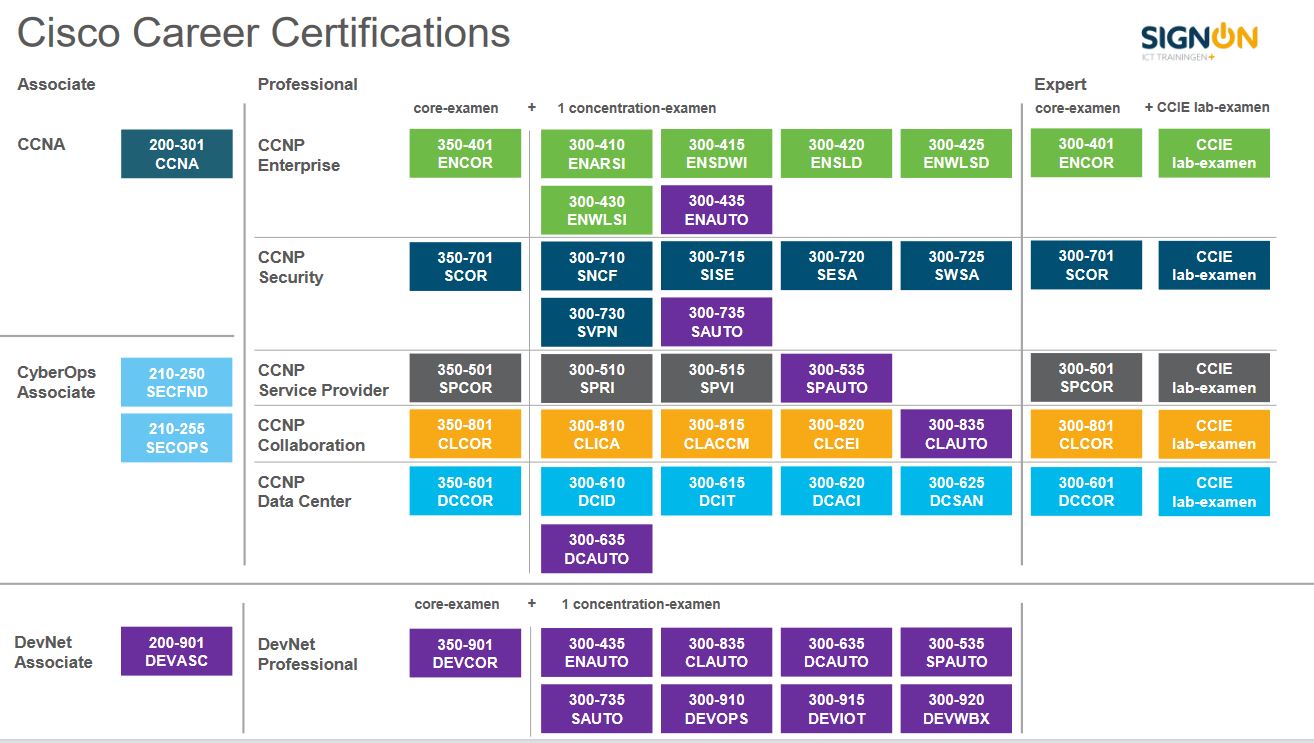Open the 300-410 ENARSI exam box
The image size is (1314, 743).
pyautogui.click(x=596, y=152)
